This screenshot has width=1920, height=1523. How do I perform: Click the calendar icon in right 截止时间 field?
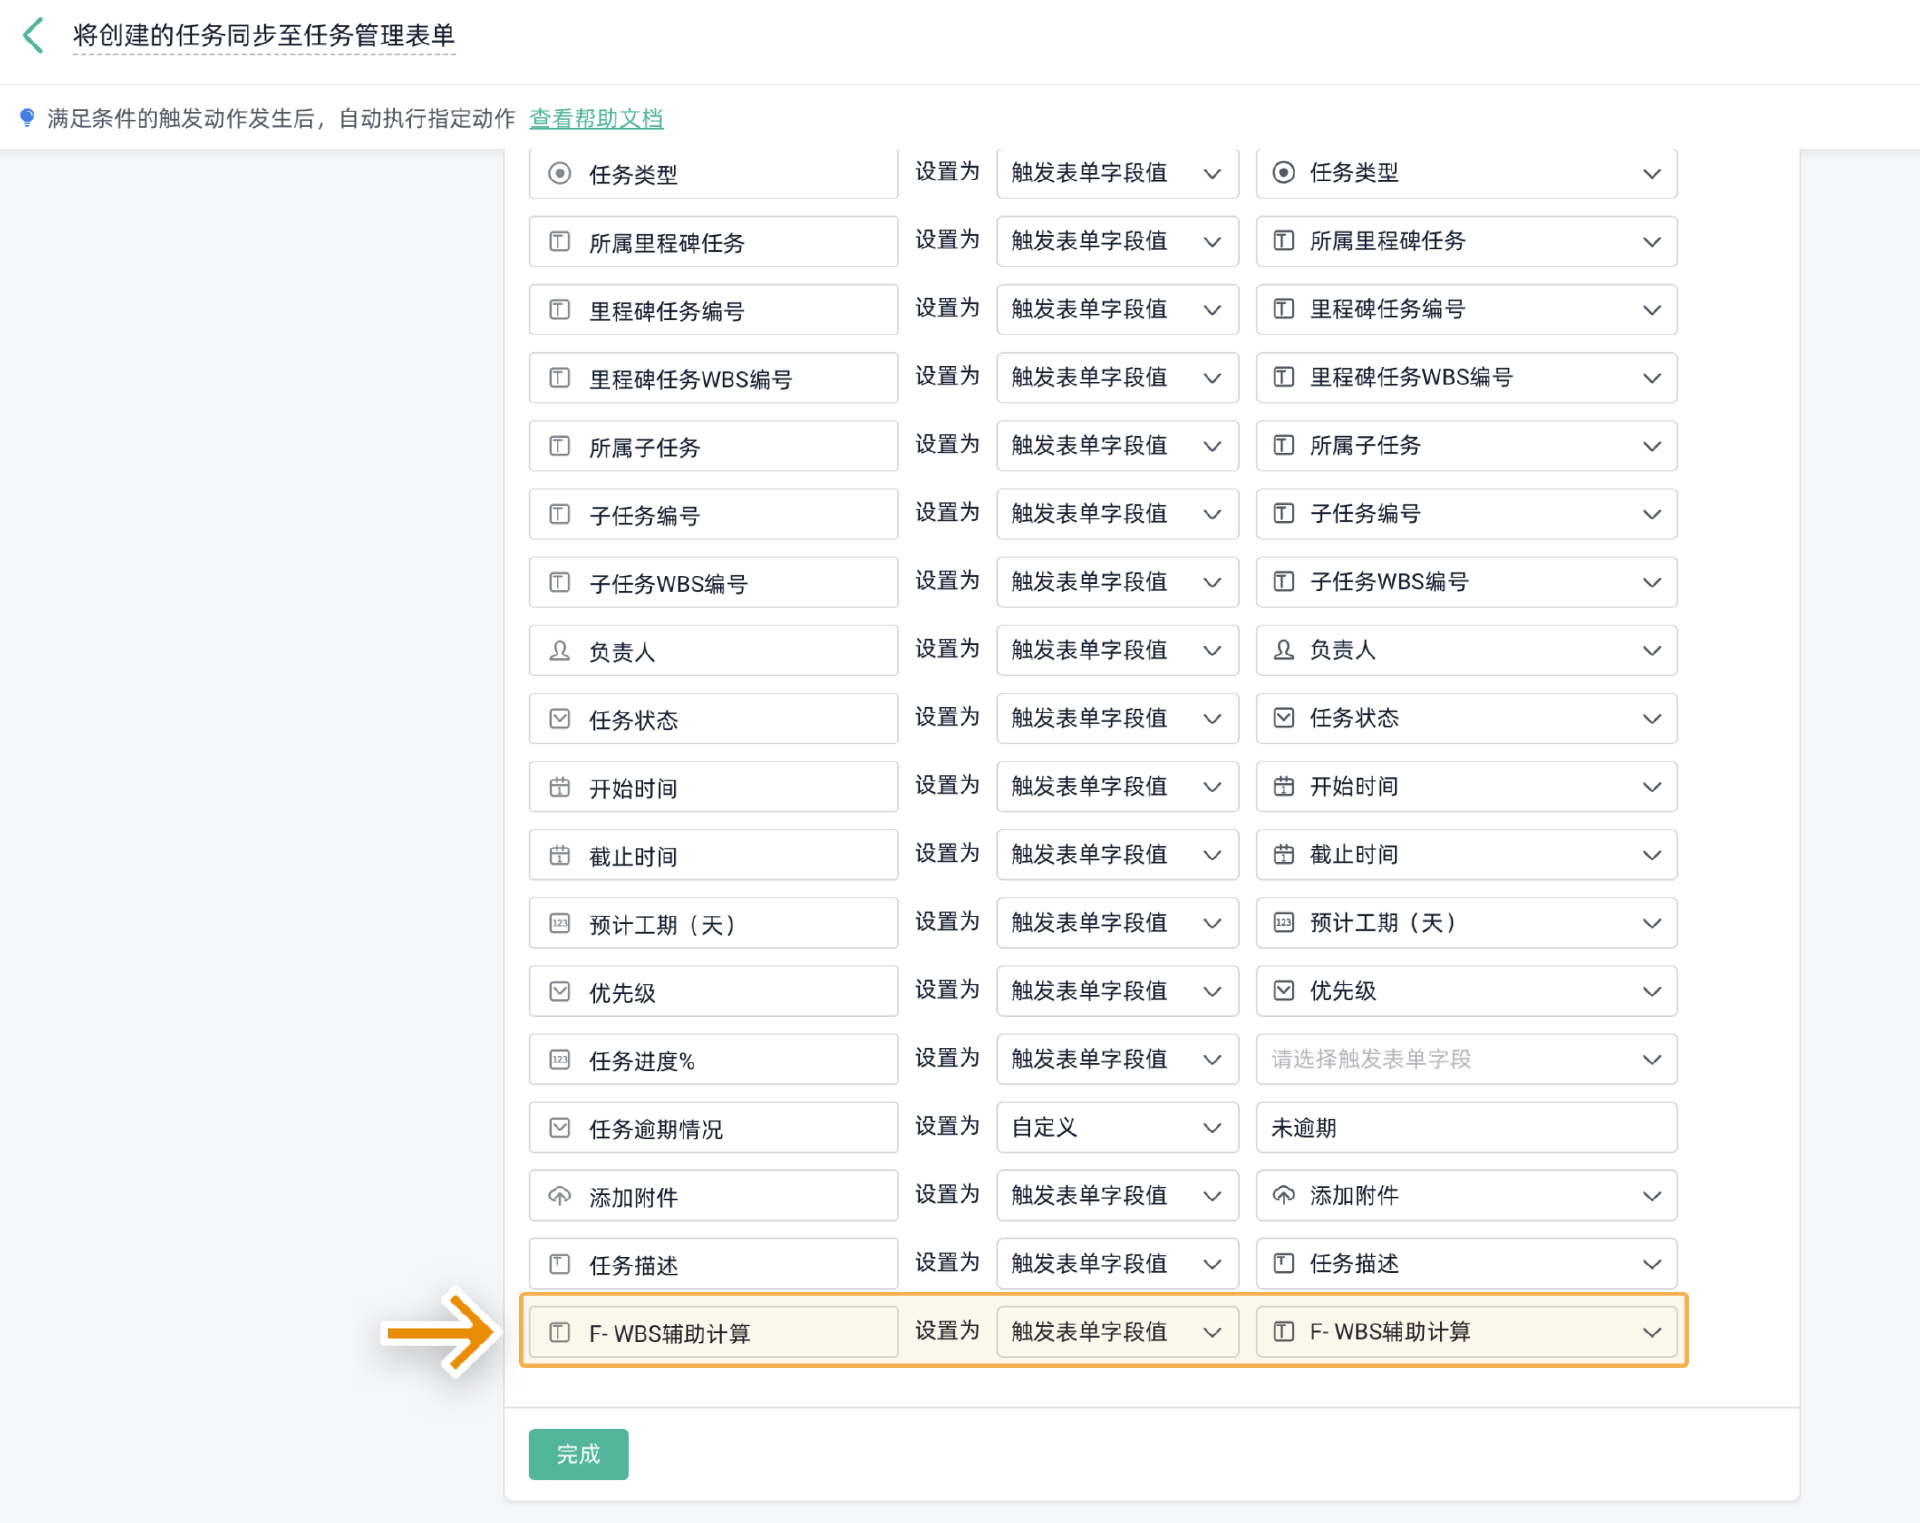pyautogui.click(x=1284, y=855)
